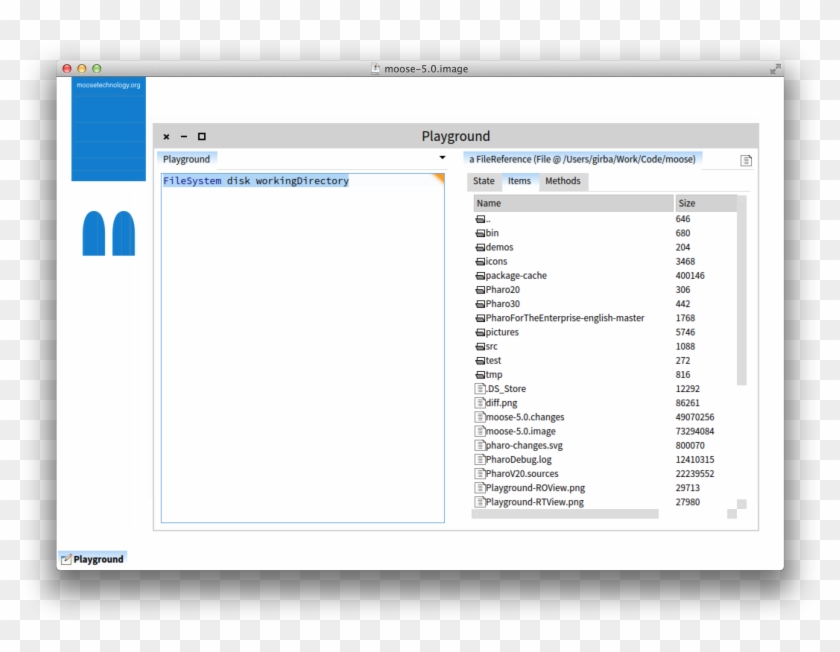
Task: Switch to the Methods tab
Action: pos(563,181)
